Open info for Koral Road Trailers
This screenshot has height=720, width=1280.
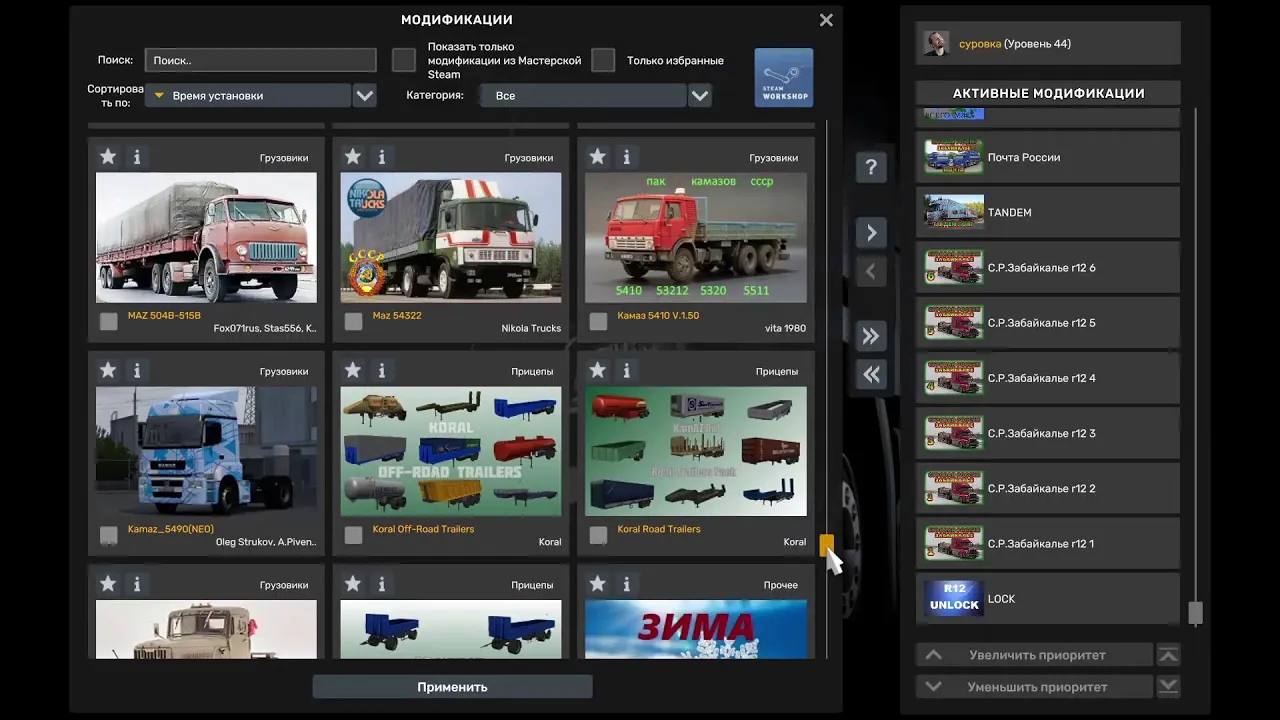pos(626,371)
